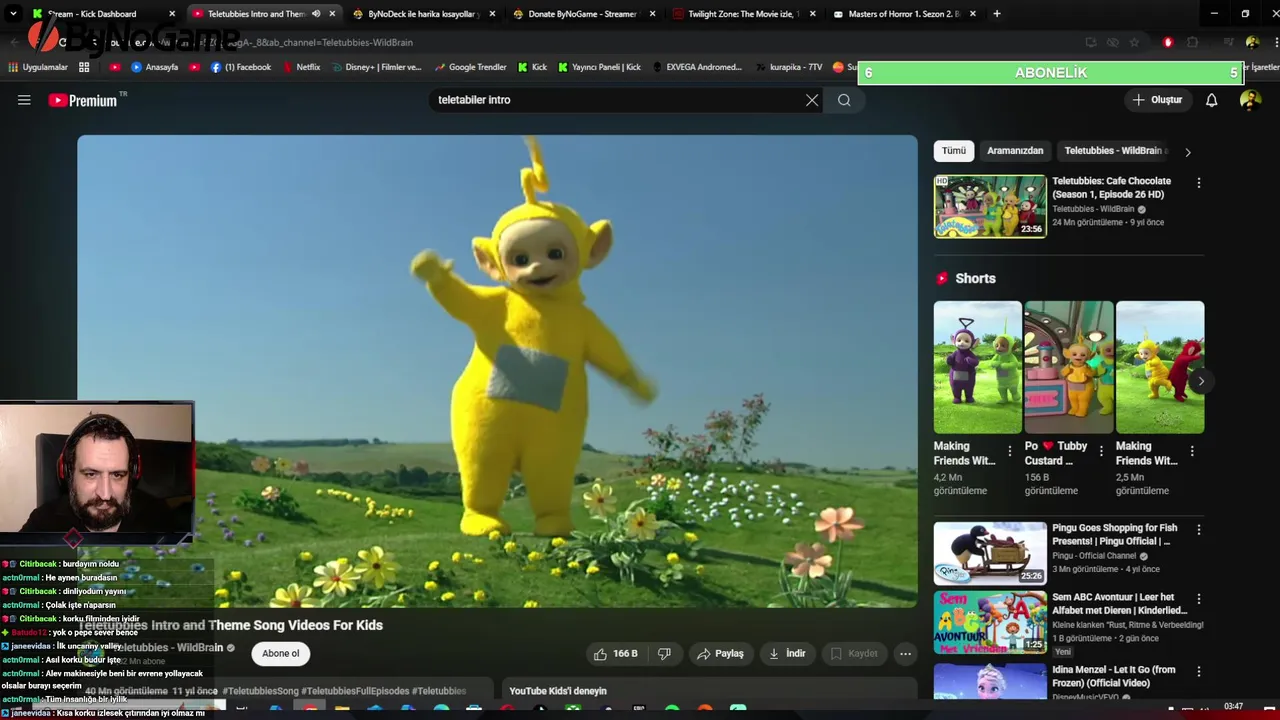Open options for Po Tubby Custard short

[x=1101, y=452]
